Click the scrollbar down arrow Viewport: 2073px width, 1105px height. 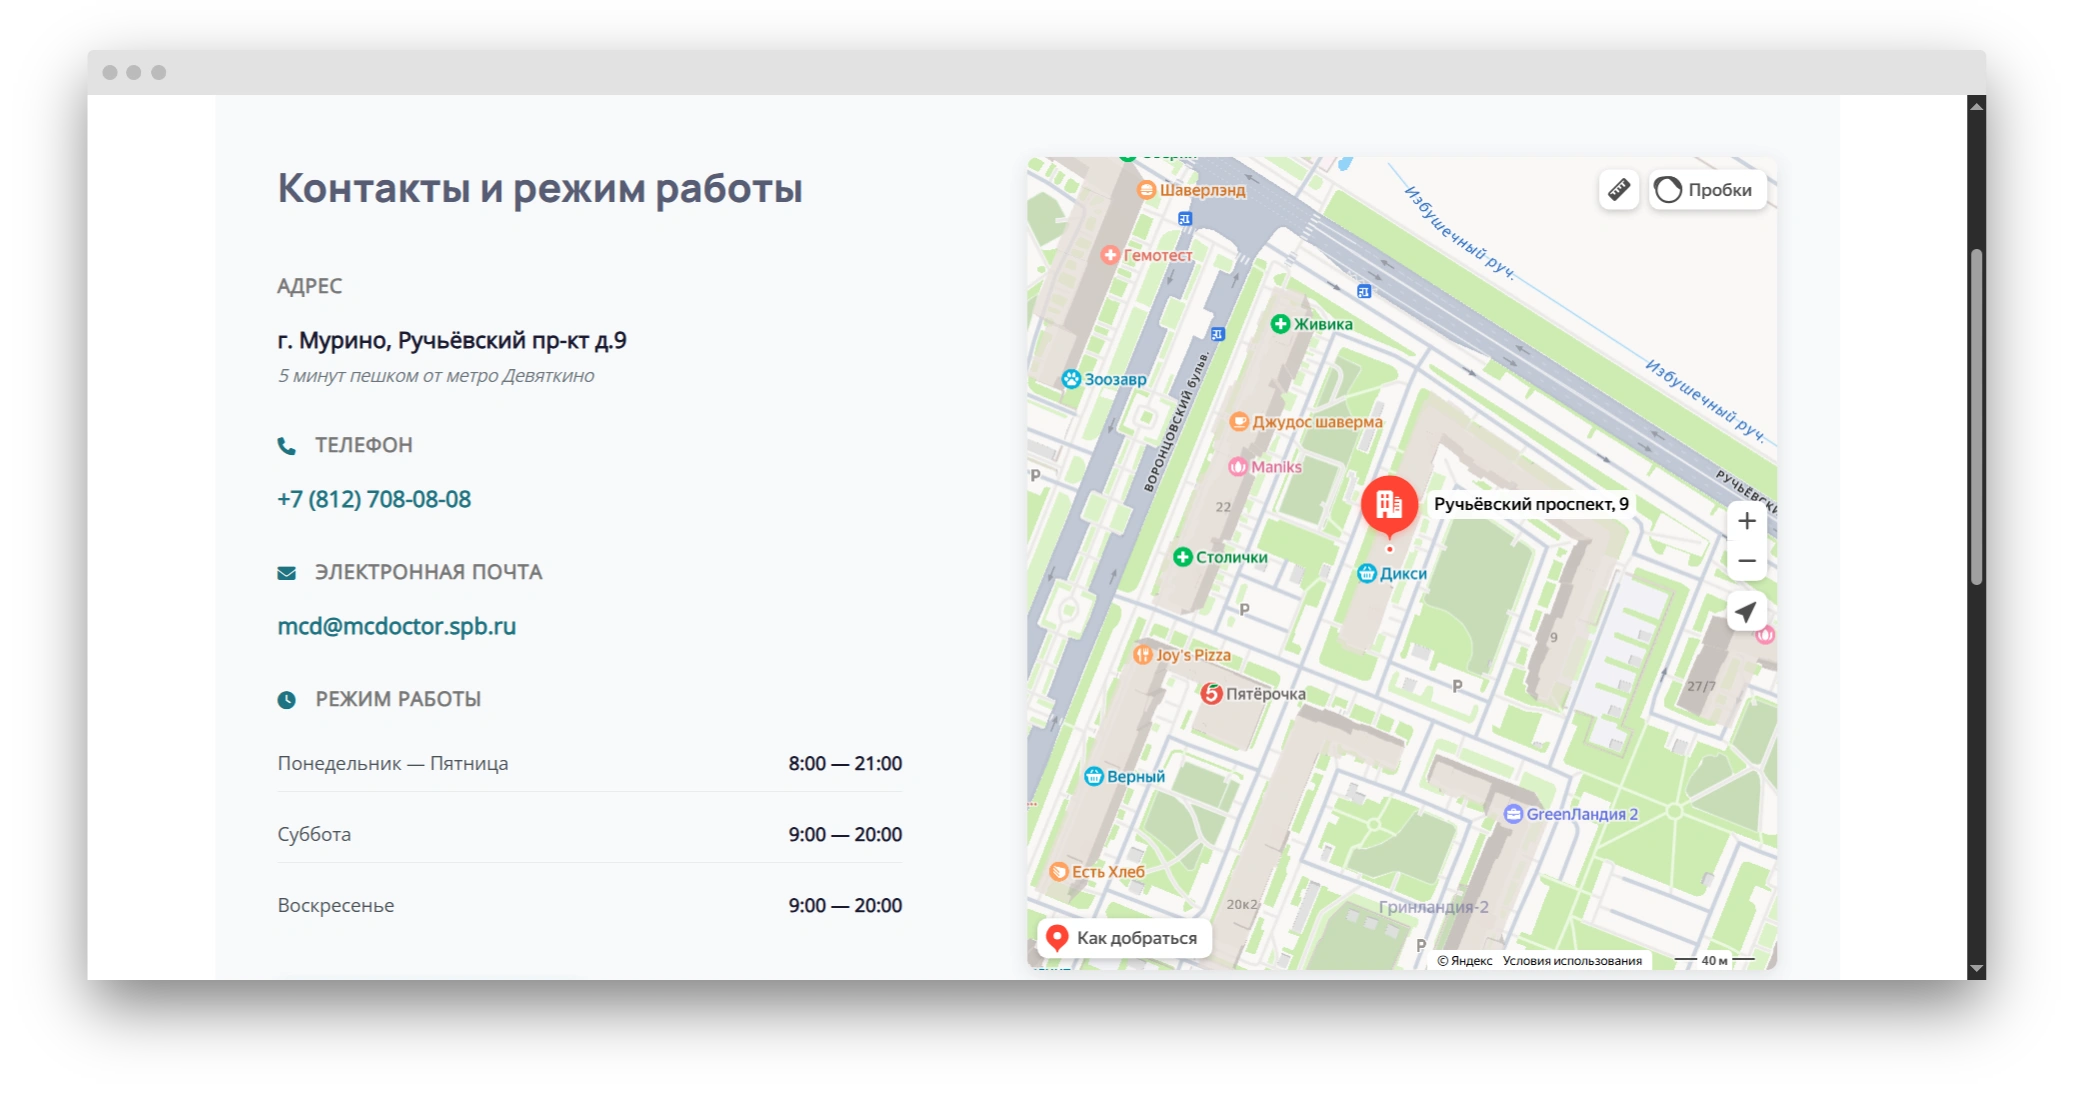[x=1976, y=969]
